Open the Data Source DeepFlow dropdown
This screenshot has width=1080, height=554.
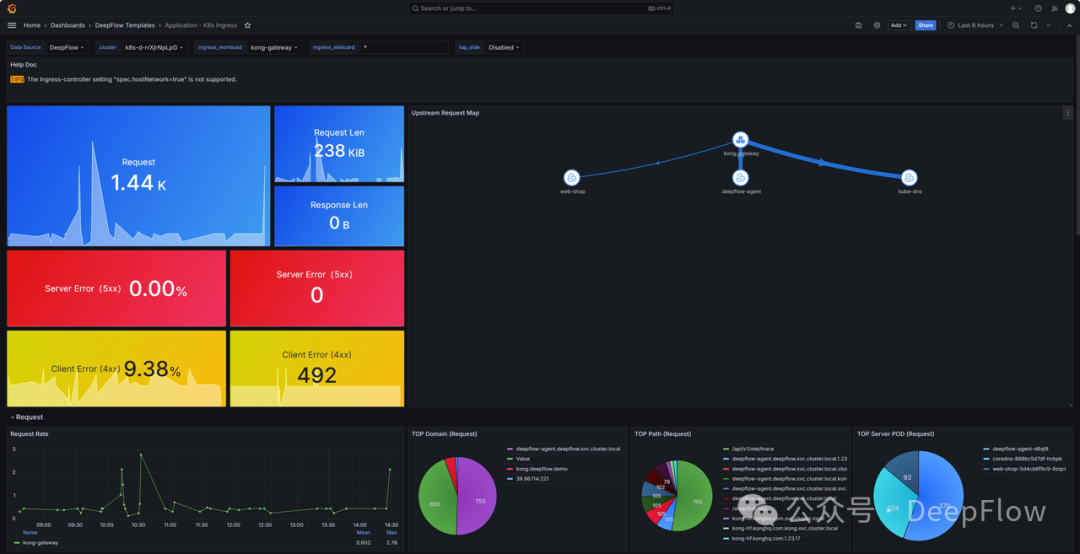click(x=67, y=47)
